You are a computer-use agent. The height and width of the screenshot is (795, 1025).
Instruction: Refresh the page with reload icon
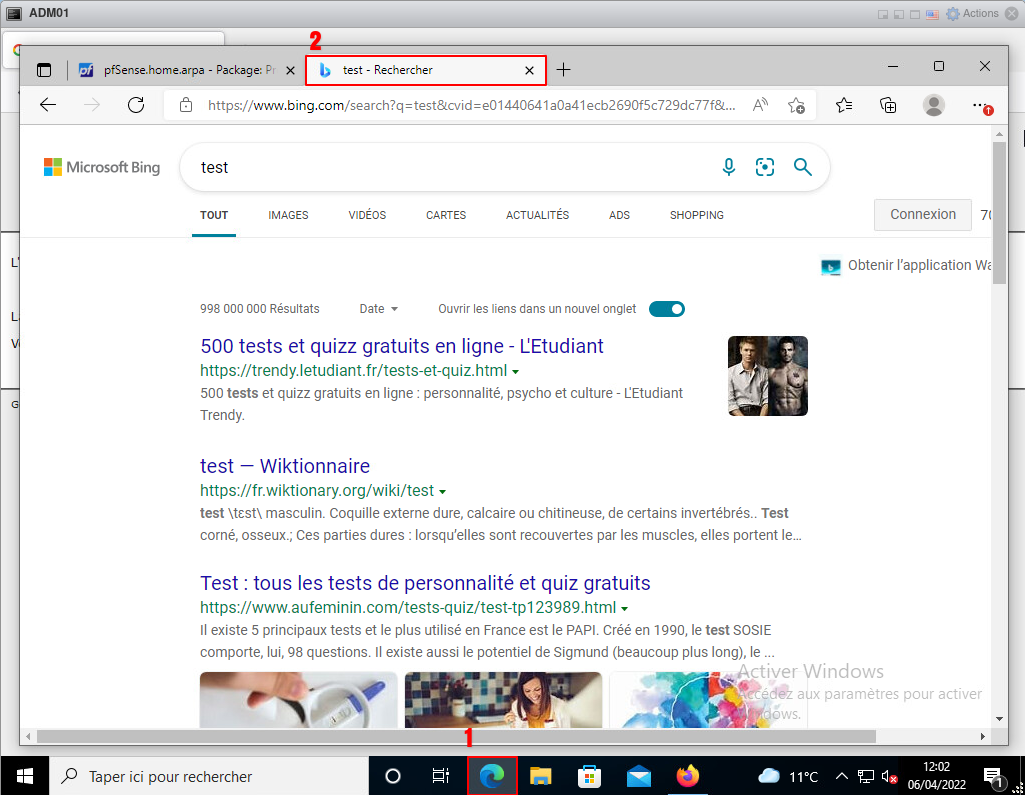[136, 105]
